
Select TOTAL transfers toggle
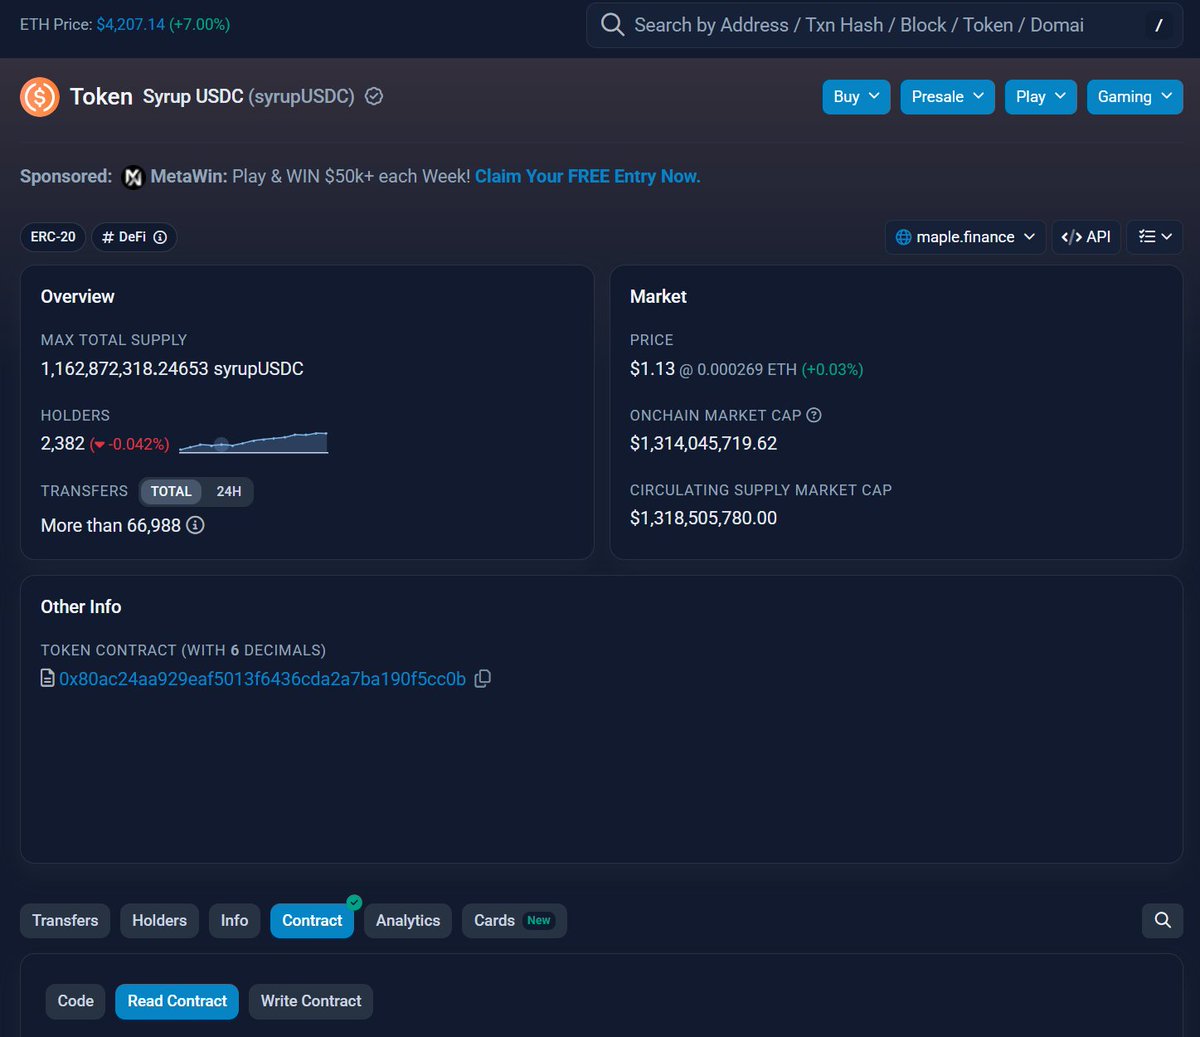[171, 491]
